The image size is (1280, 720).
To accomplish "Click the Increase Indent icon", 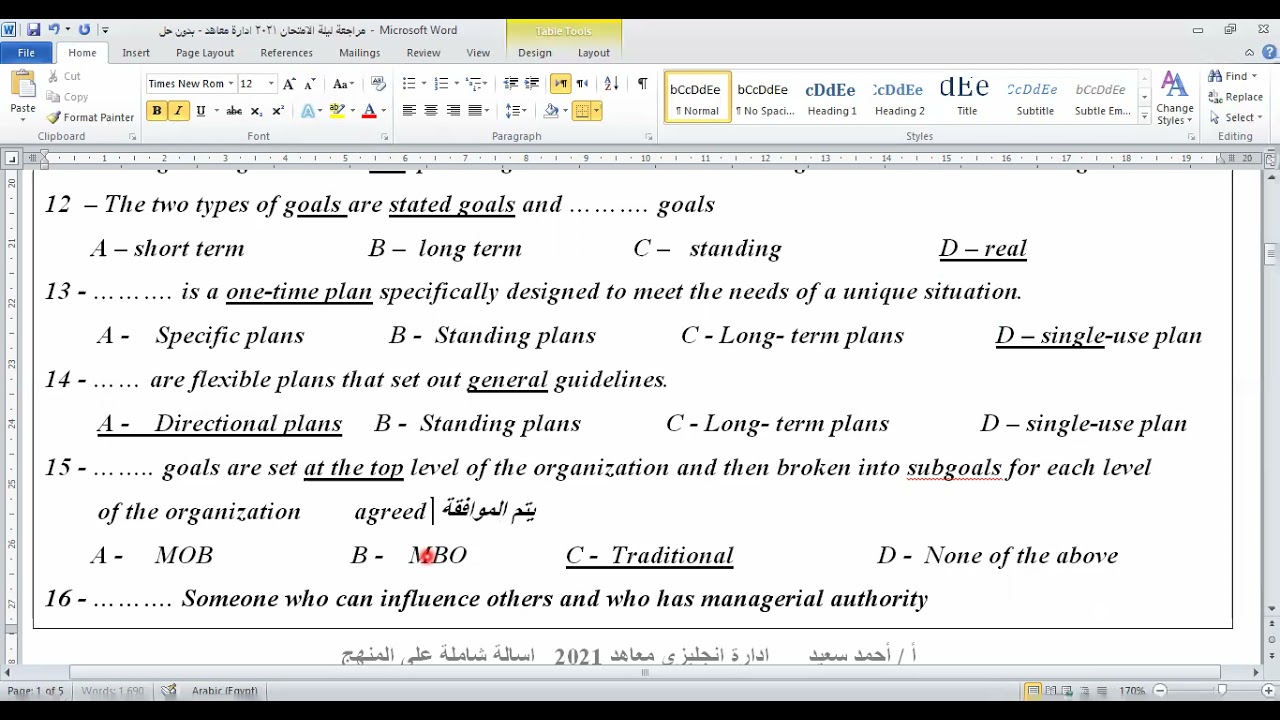I will (532, 84).
